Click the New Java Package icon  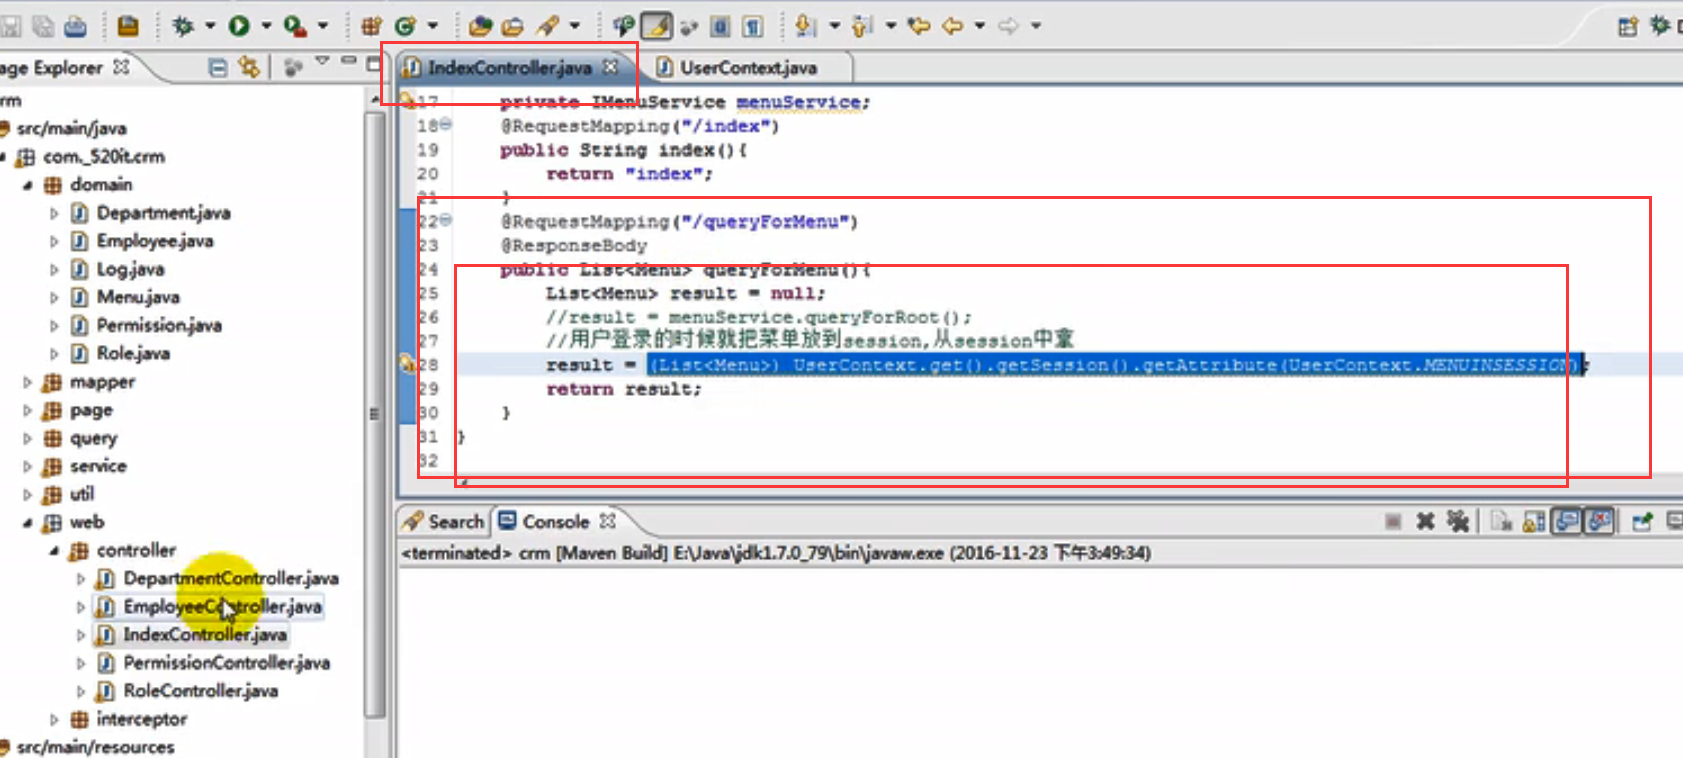[371, 26]
